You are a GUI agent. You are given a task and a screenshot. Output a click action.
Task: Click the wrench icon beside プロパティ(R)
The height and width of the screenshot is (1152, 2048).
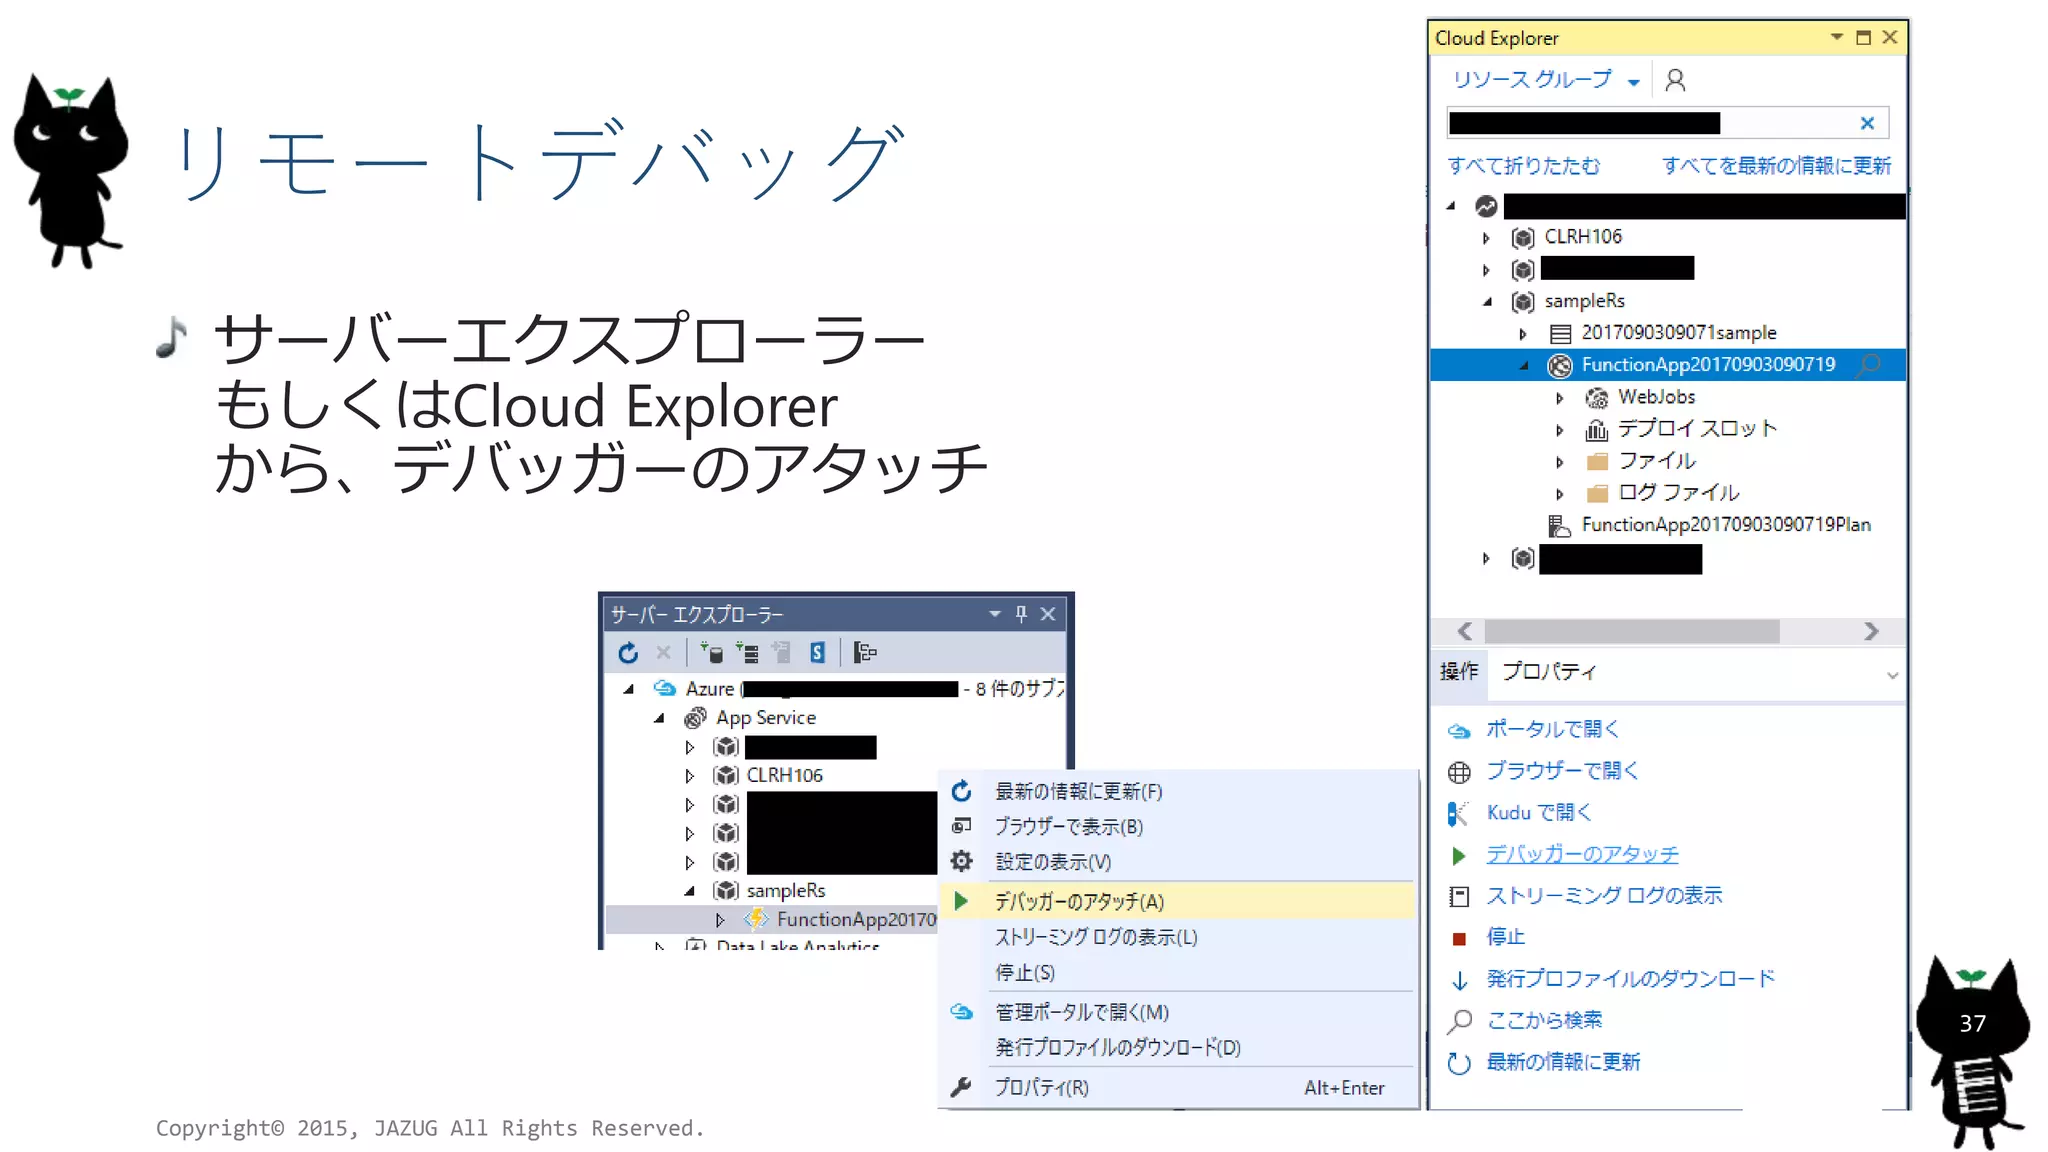pyautogui.click(x=961, y=1087)
